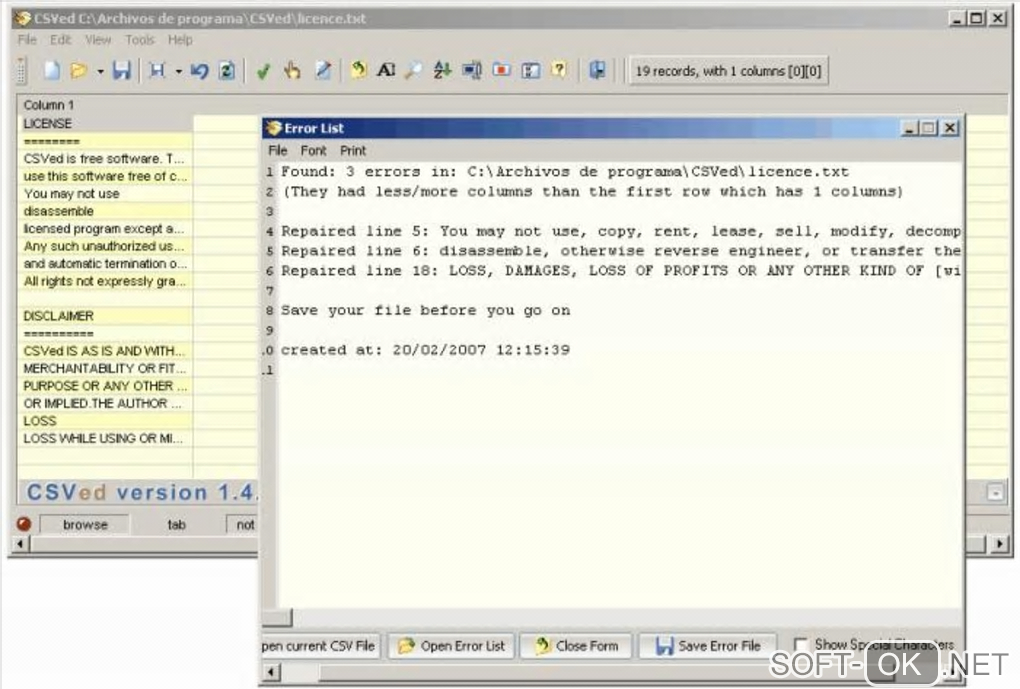Click the Save Error File button
Viewport: 1020px width, 689px height.
click(708, 646)
